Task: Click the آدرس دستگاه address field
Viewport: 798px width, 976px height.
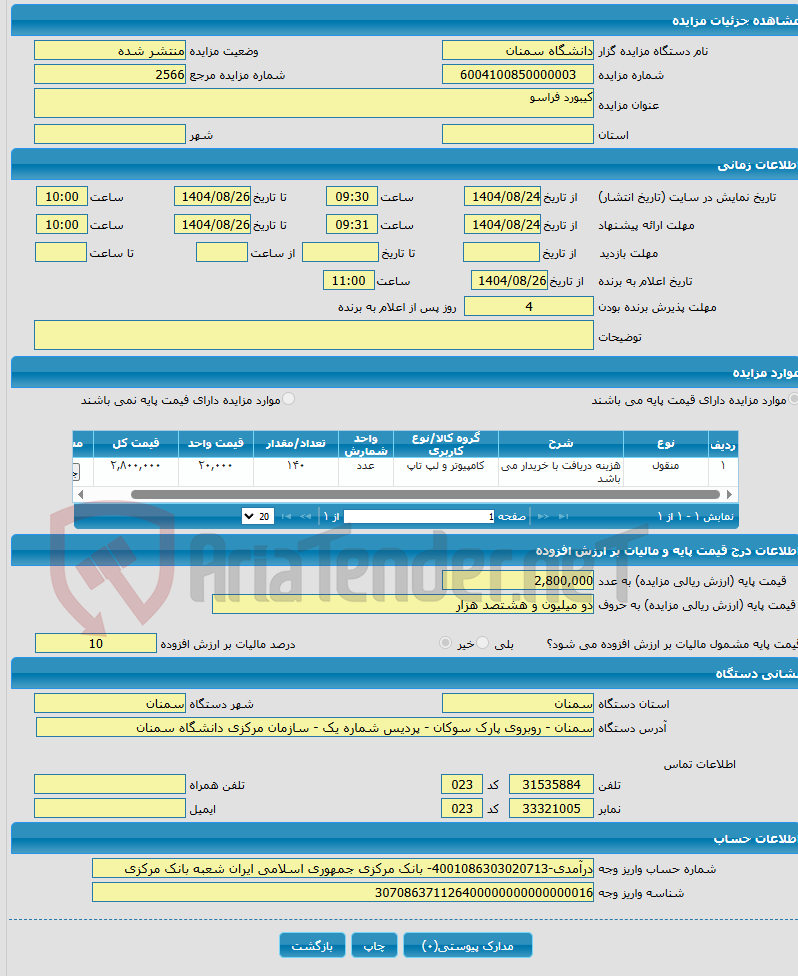Action: click(x=315, y=727)
